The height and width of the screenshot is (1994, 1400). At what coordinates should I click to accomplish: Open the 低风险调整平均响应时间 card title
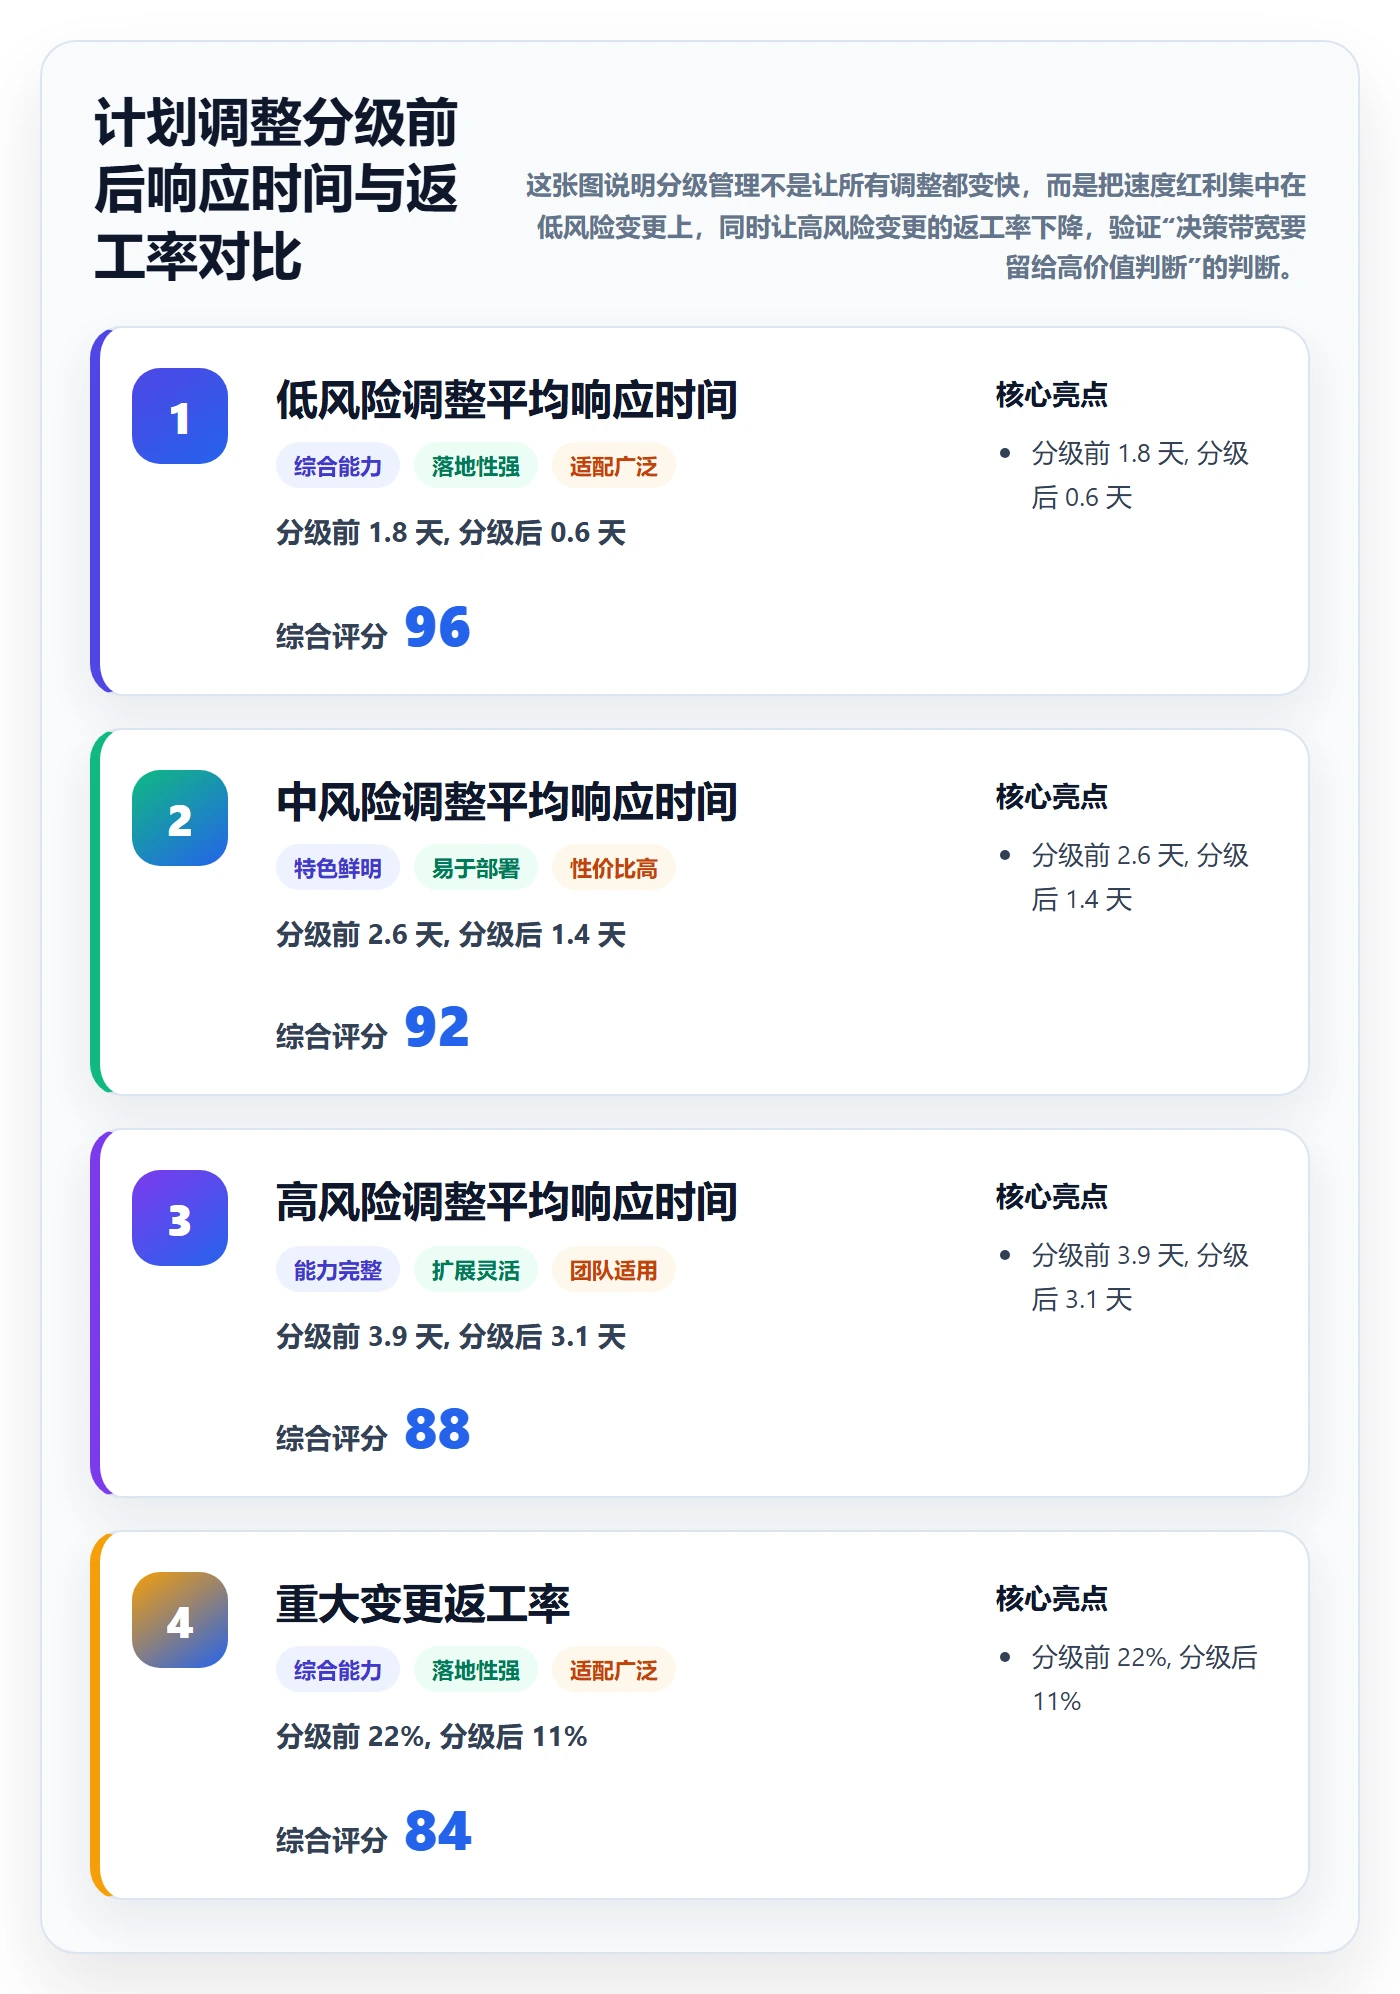tap(507, 400)
